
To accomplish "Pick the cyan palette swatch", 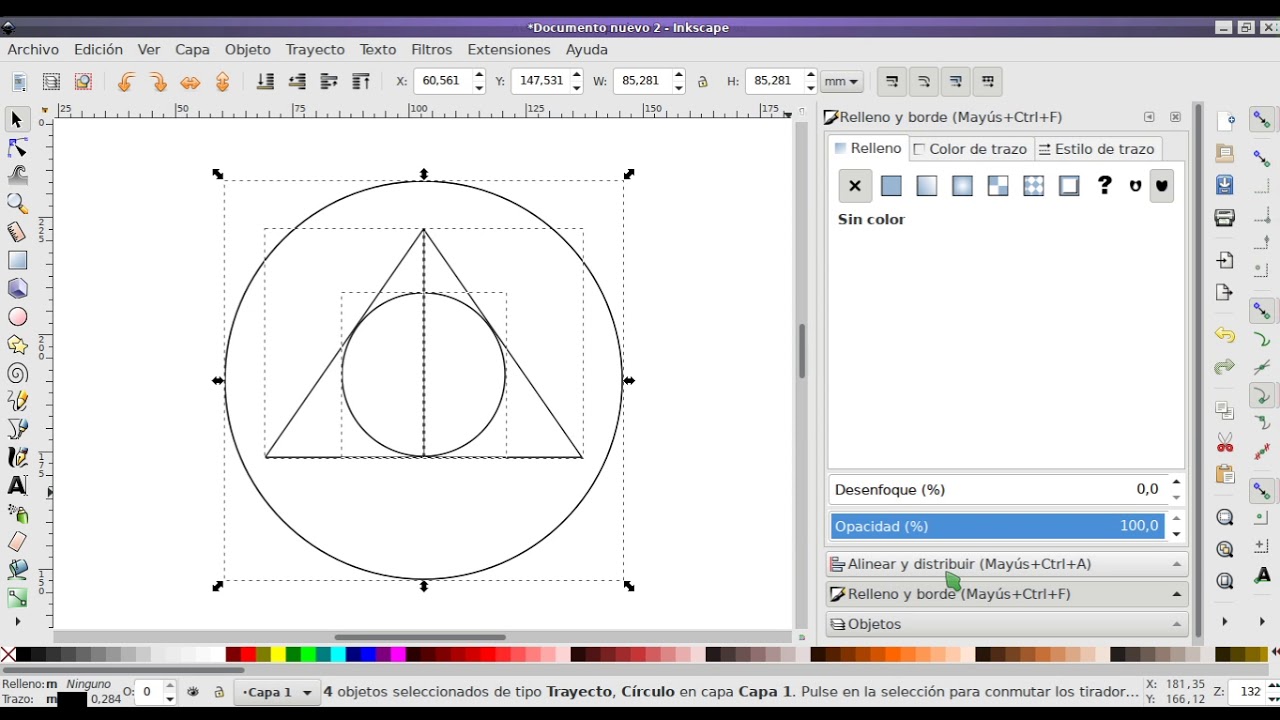I will [x=338, y=655].
